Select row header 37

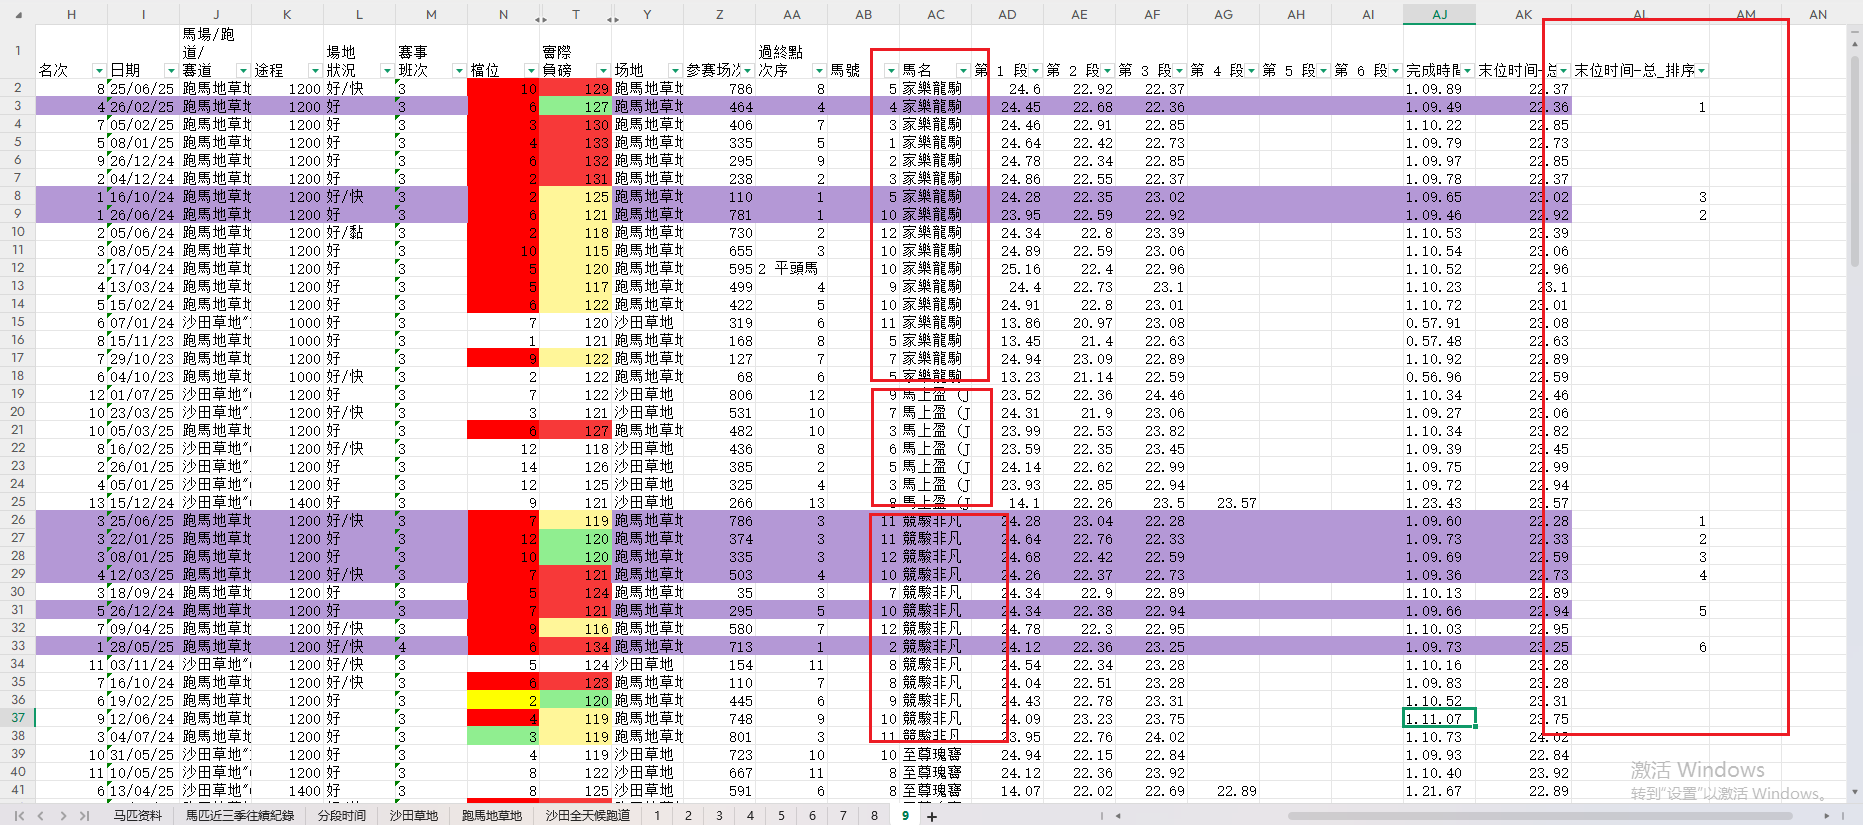[x=18, y=718]
